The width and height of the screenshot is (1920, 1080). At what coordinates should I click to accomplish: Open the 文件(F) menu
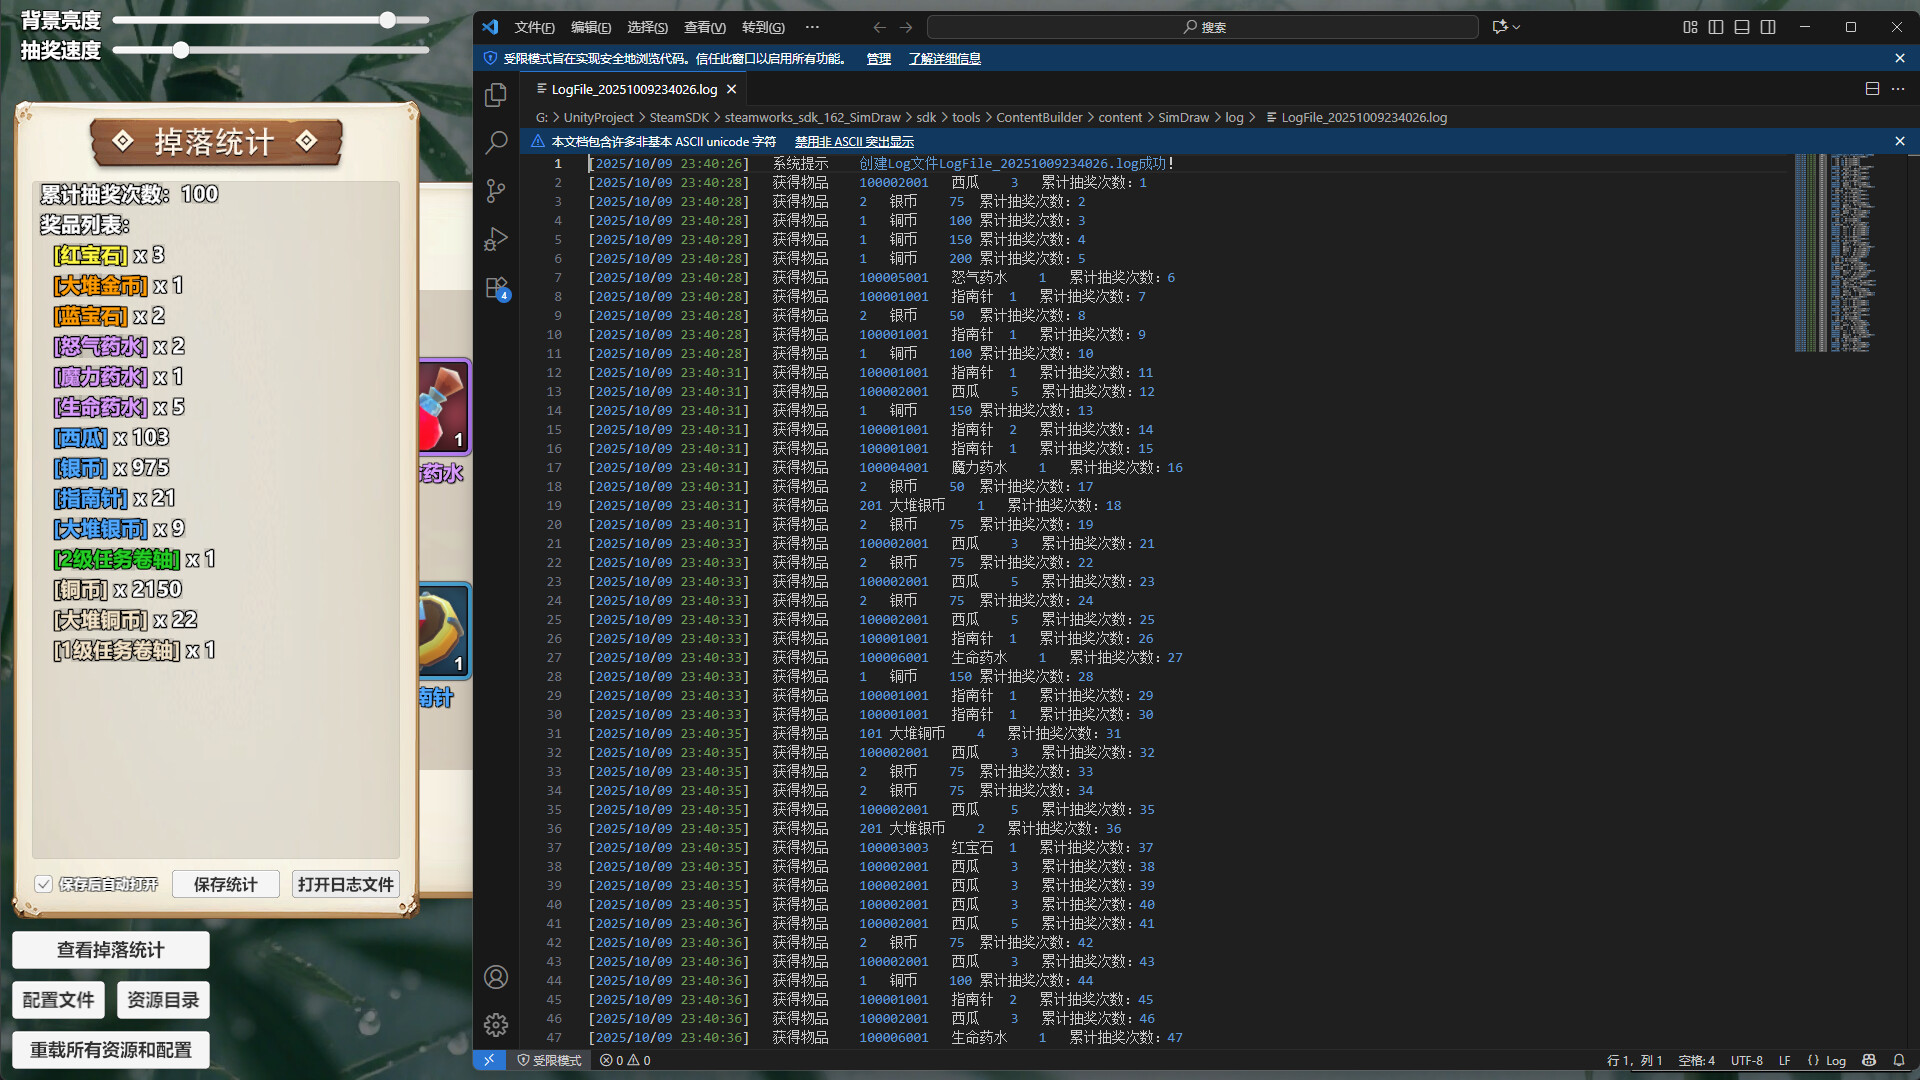click(533, 27)
